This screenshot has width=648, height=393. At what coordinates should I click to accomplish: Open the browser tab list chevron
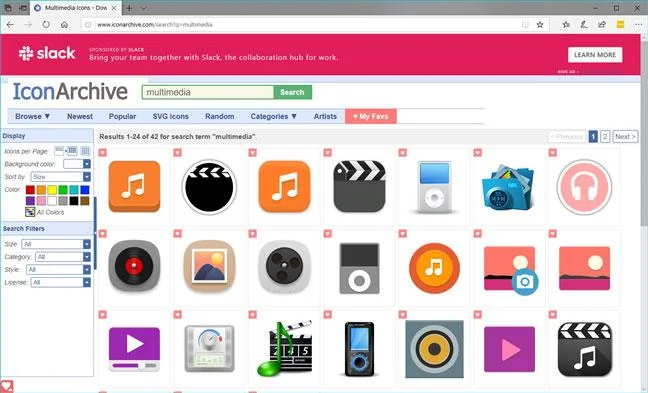(x=143, y=8)
